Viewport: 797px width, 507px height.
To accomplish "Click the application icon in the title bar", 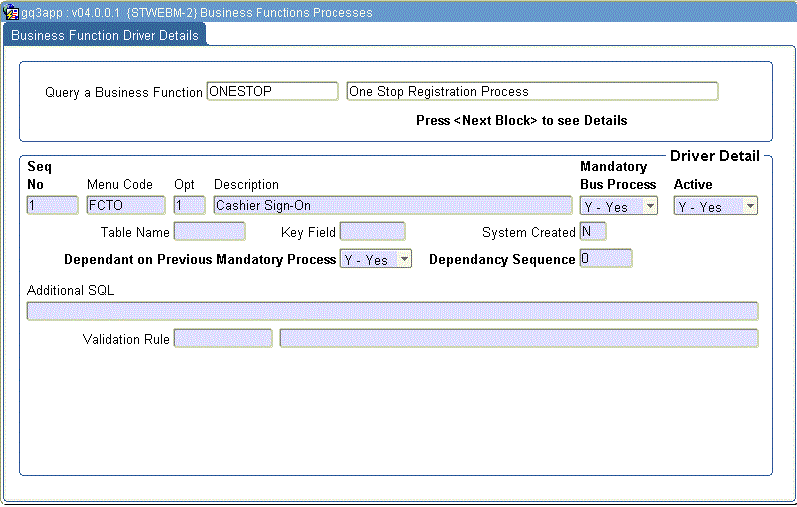I will point(10,12).
